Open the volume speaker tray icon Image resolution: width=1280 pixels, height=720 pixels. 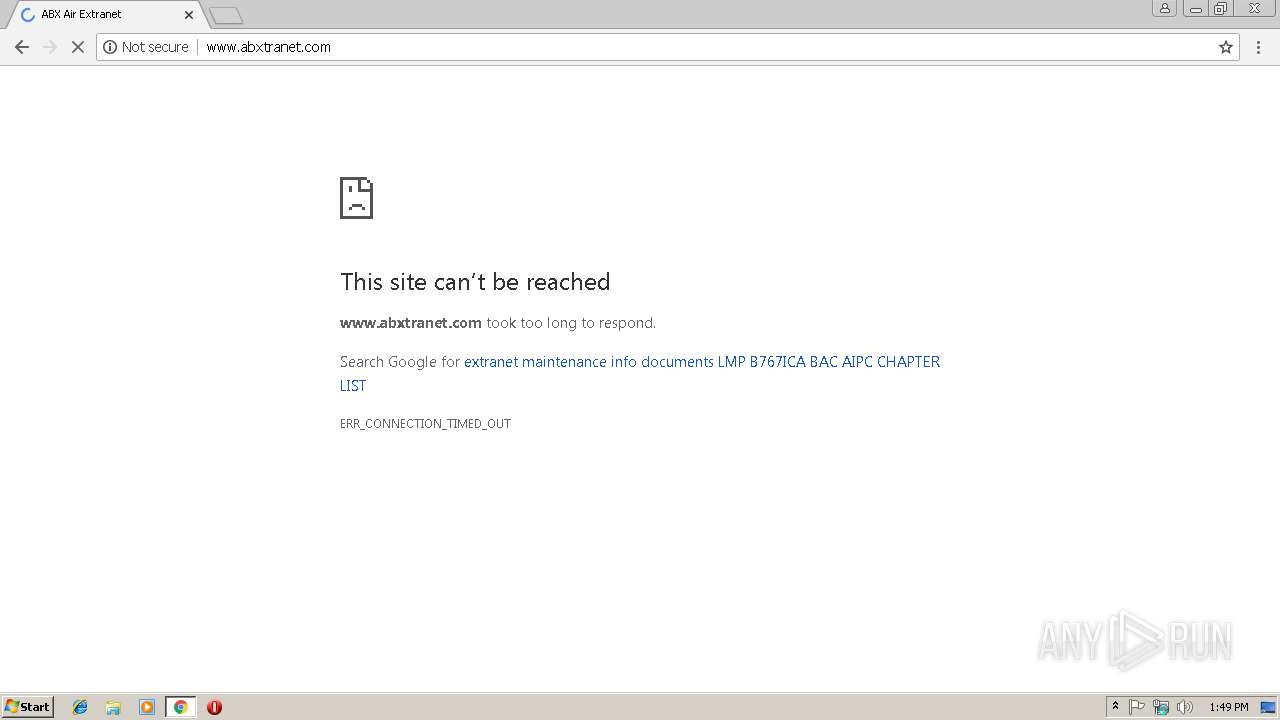coord(1185,707)
